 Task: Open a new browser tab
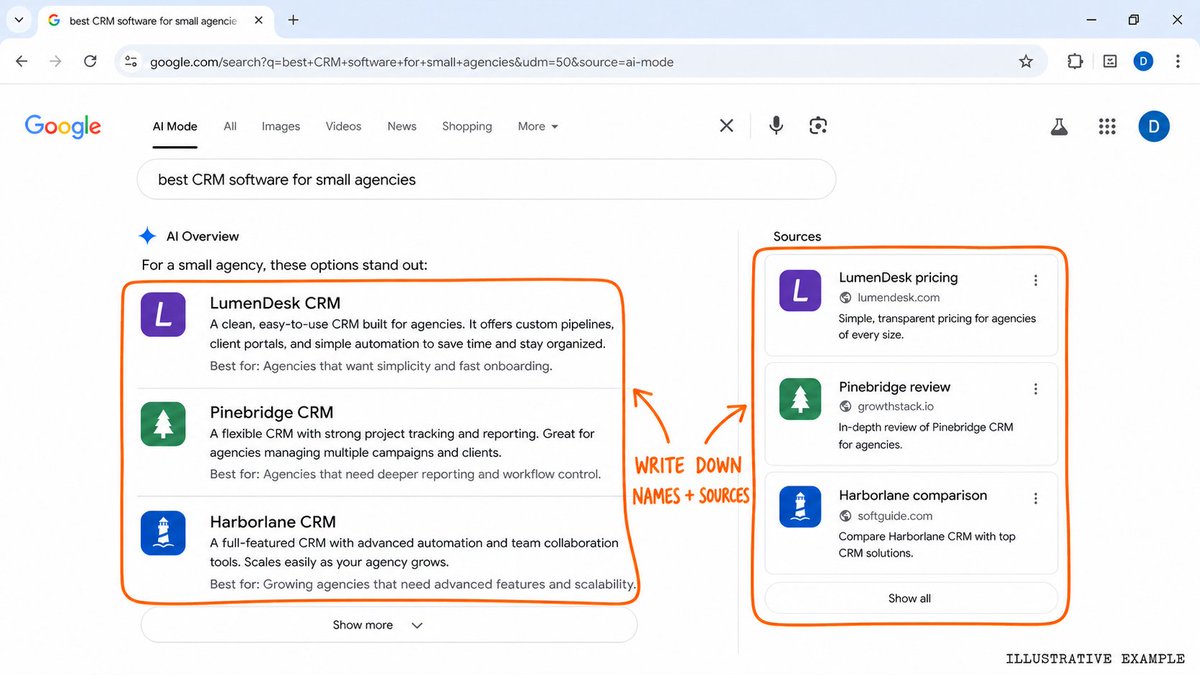pyautogui.click(x=293, y=20)
